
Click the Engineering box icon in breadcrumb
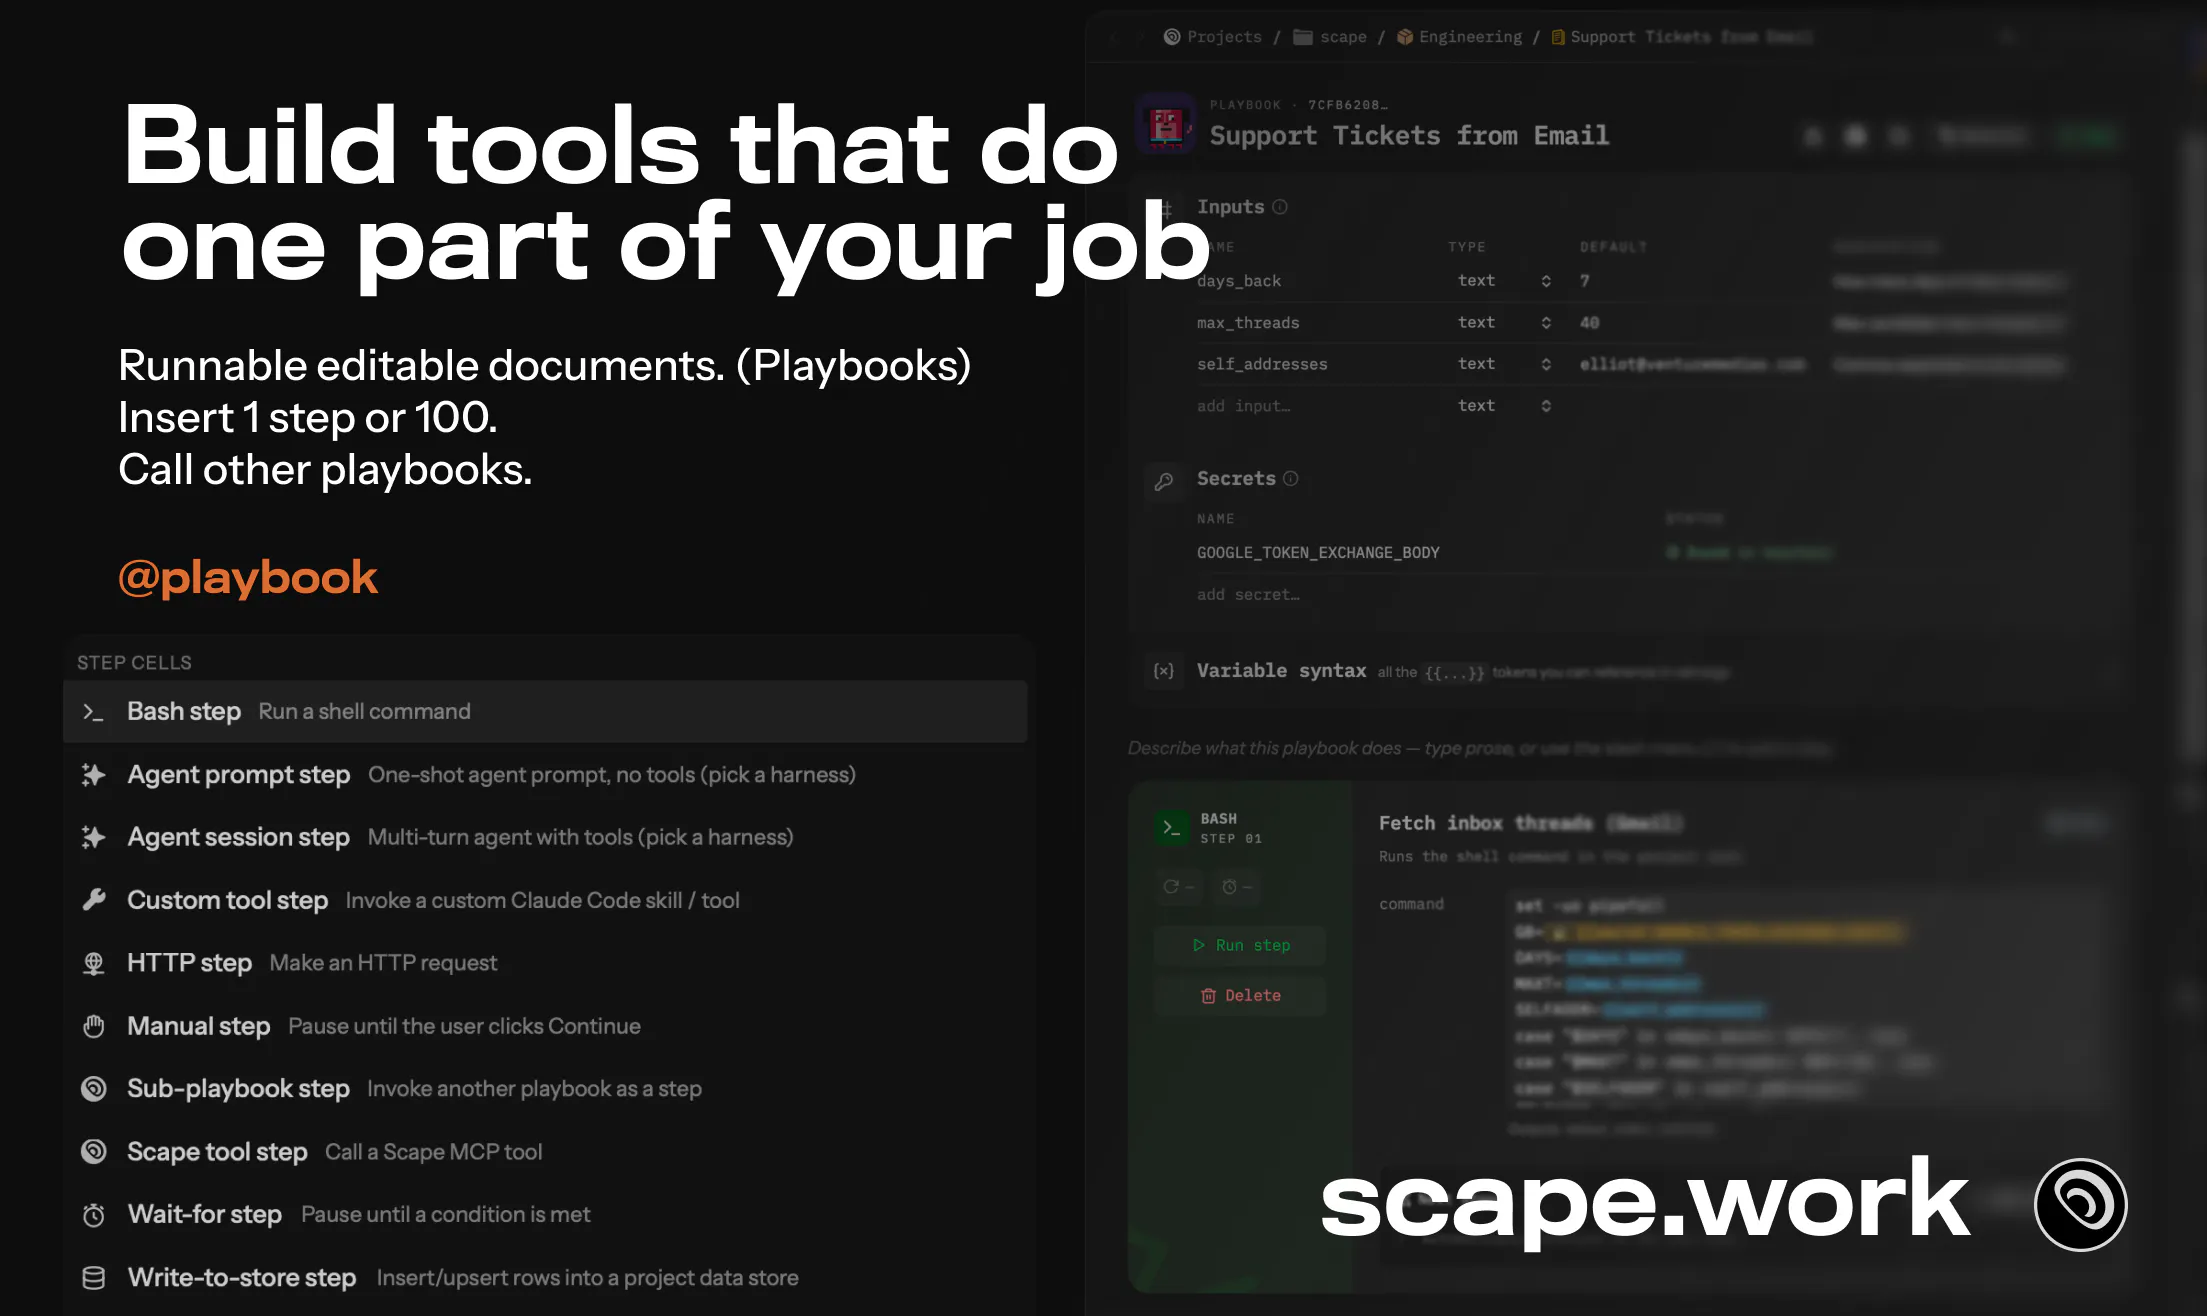point(1405,37)
